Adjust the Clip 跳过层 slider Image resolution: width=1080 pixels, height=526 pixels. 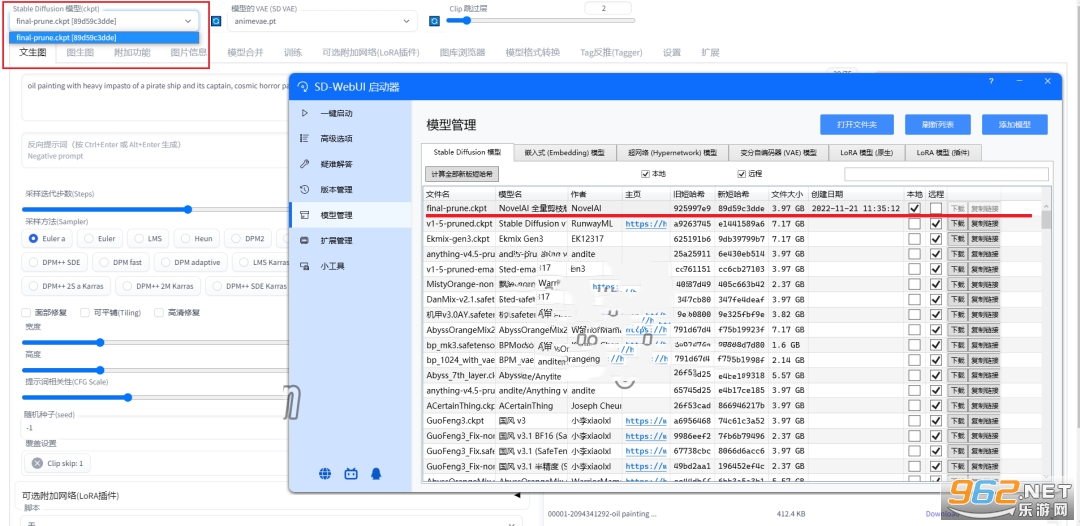(x=541, y=20)
